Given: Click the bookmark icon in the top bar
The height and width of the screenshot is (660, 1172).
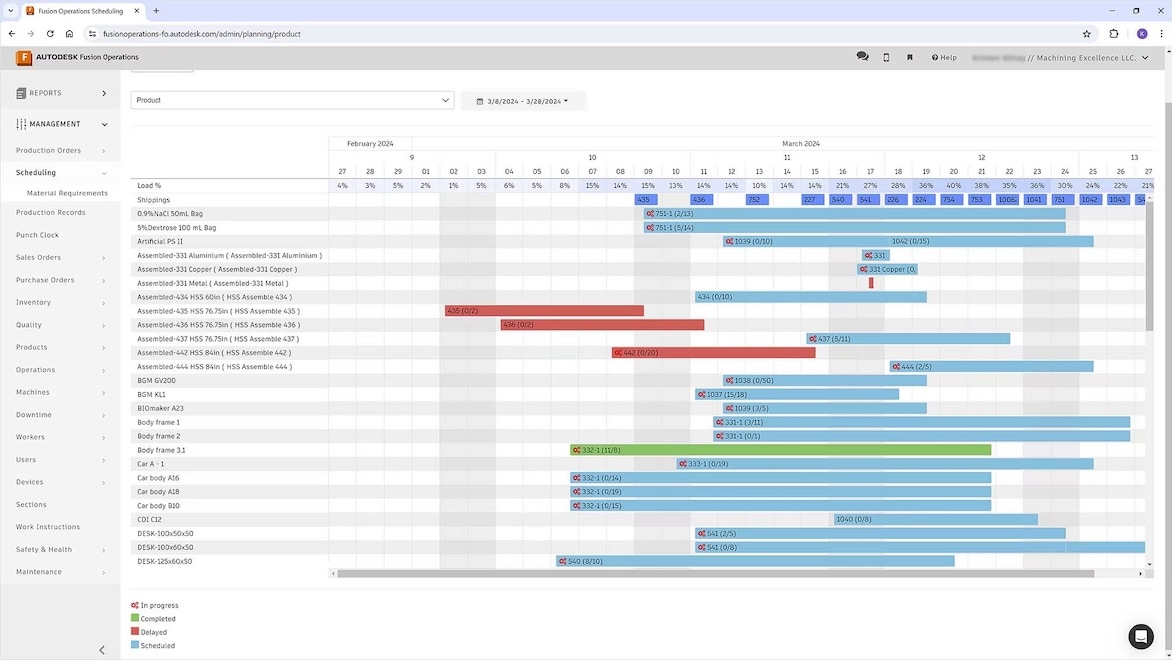Looking at the screenshot, I should point(909,57).
